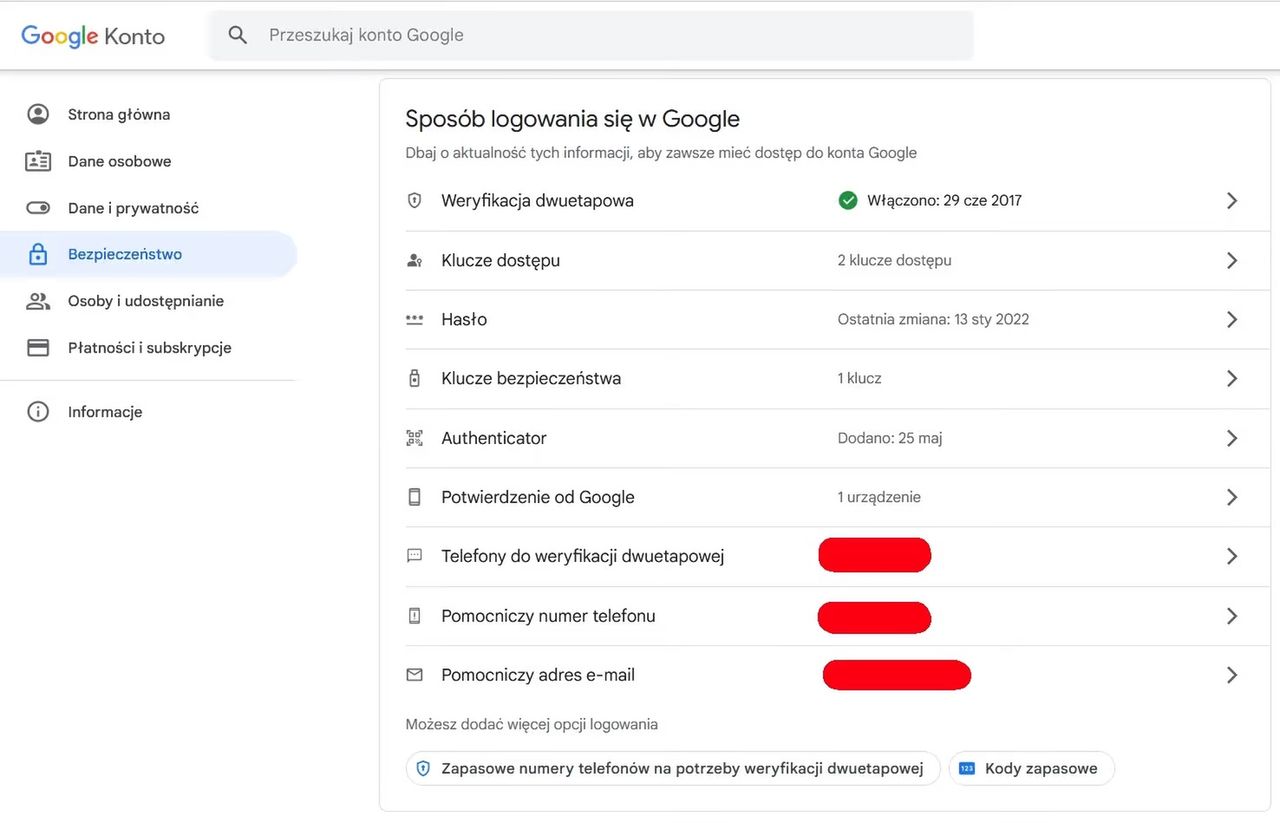Click the Klucze dostępu passkey icon
1280x823 pixels.
click(x=415, y=260)
